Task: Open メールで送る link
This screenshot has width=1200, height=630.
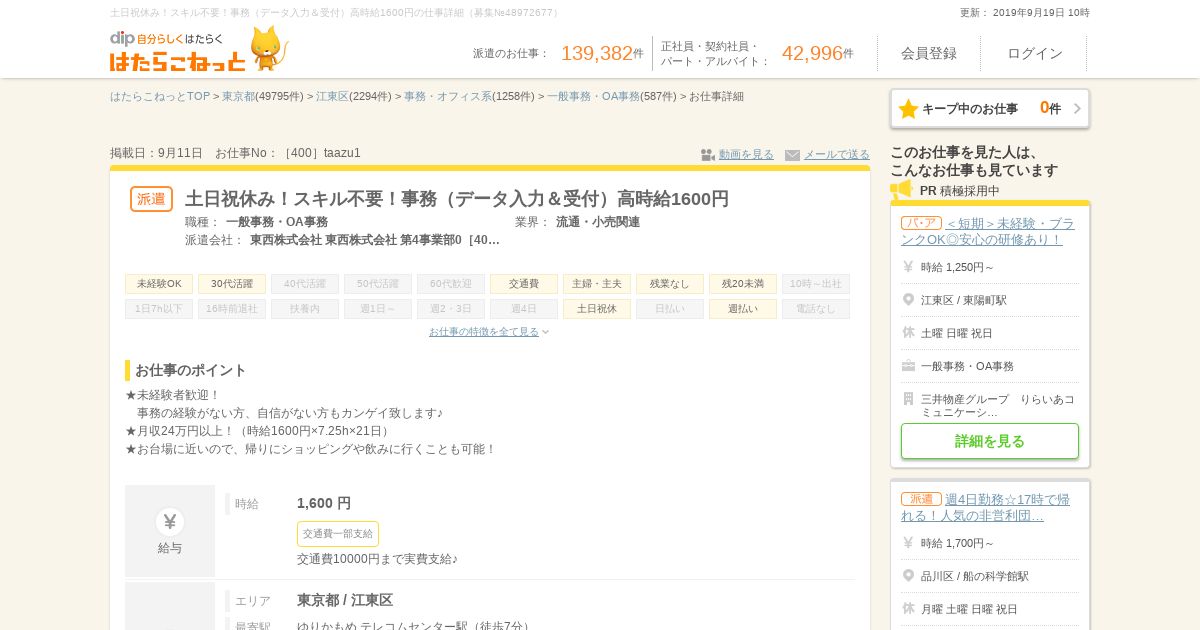Action: coord(837,155)
